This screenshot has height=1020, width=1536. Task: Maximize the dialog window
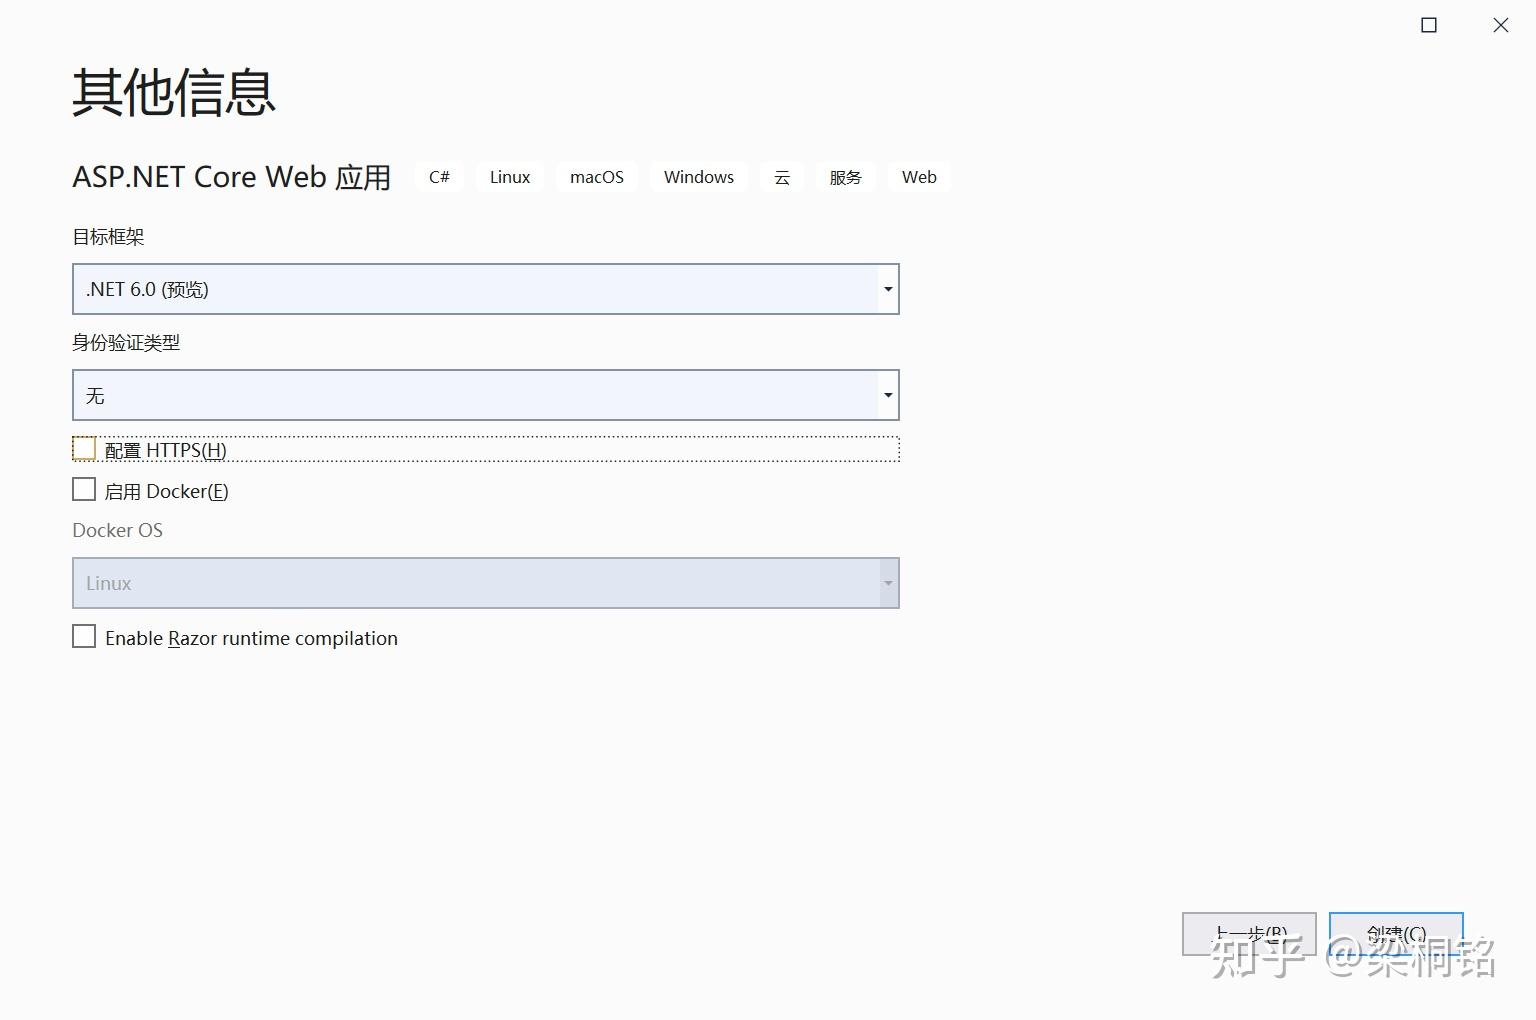pos(1429,25)
